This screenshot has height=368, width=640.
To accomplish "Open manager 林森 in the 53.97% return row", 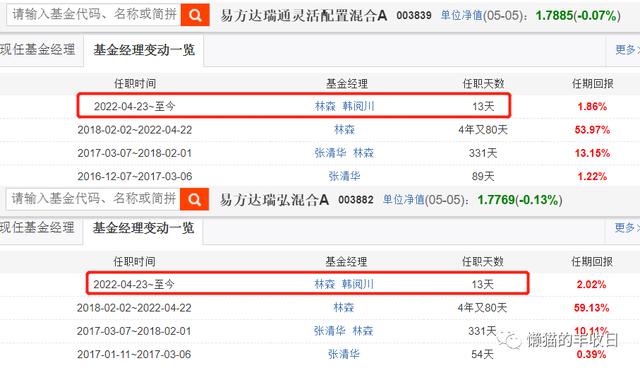I will tap(344, 130).
